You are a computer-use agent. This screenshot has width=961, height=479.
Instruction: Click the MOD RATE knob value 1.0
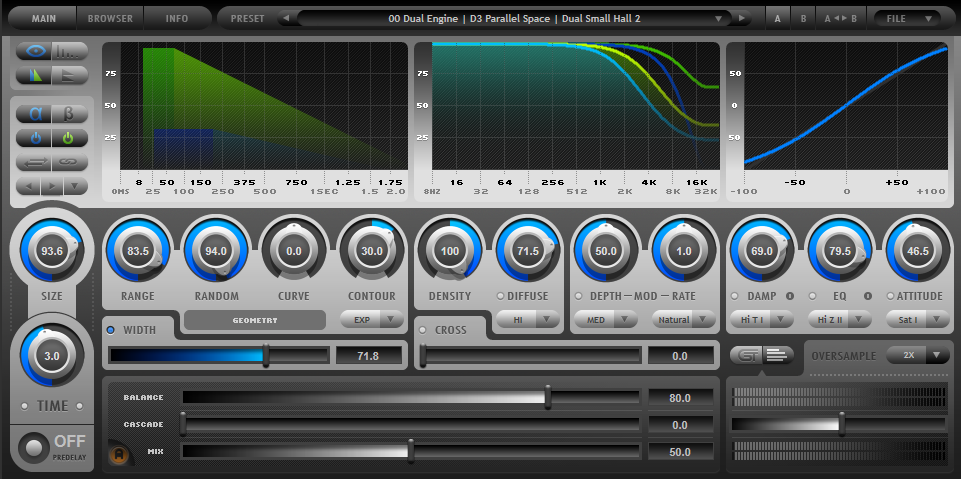[x=683, y=251]
